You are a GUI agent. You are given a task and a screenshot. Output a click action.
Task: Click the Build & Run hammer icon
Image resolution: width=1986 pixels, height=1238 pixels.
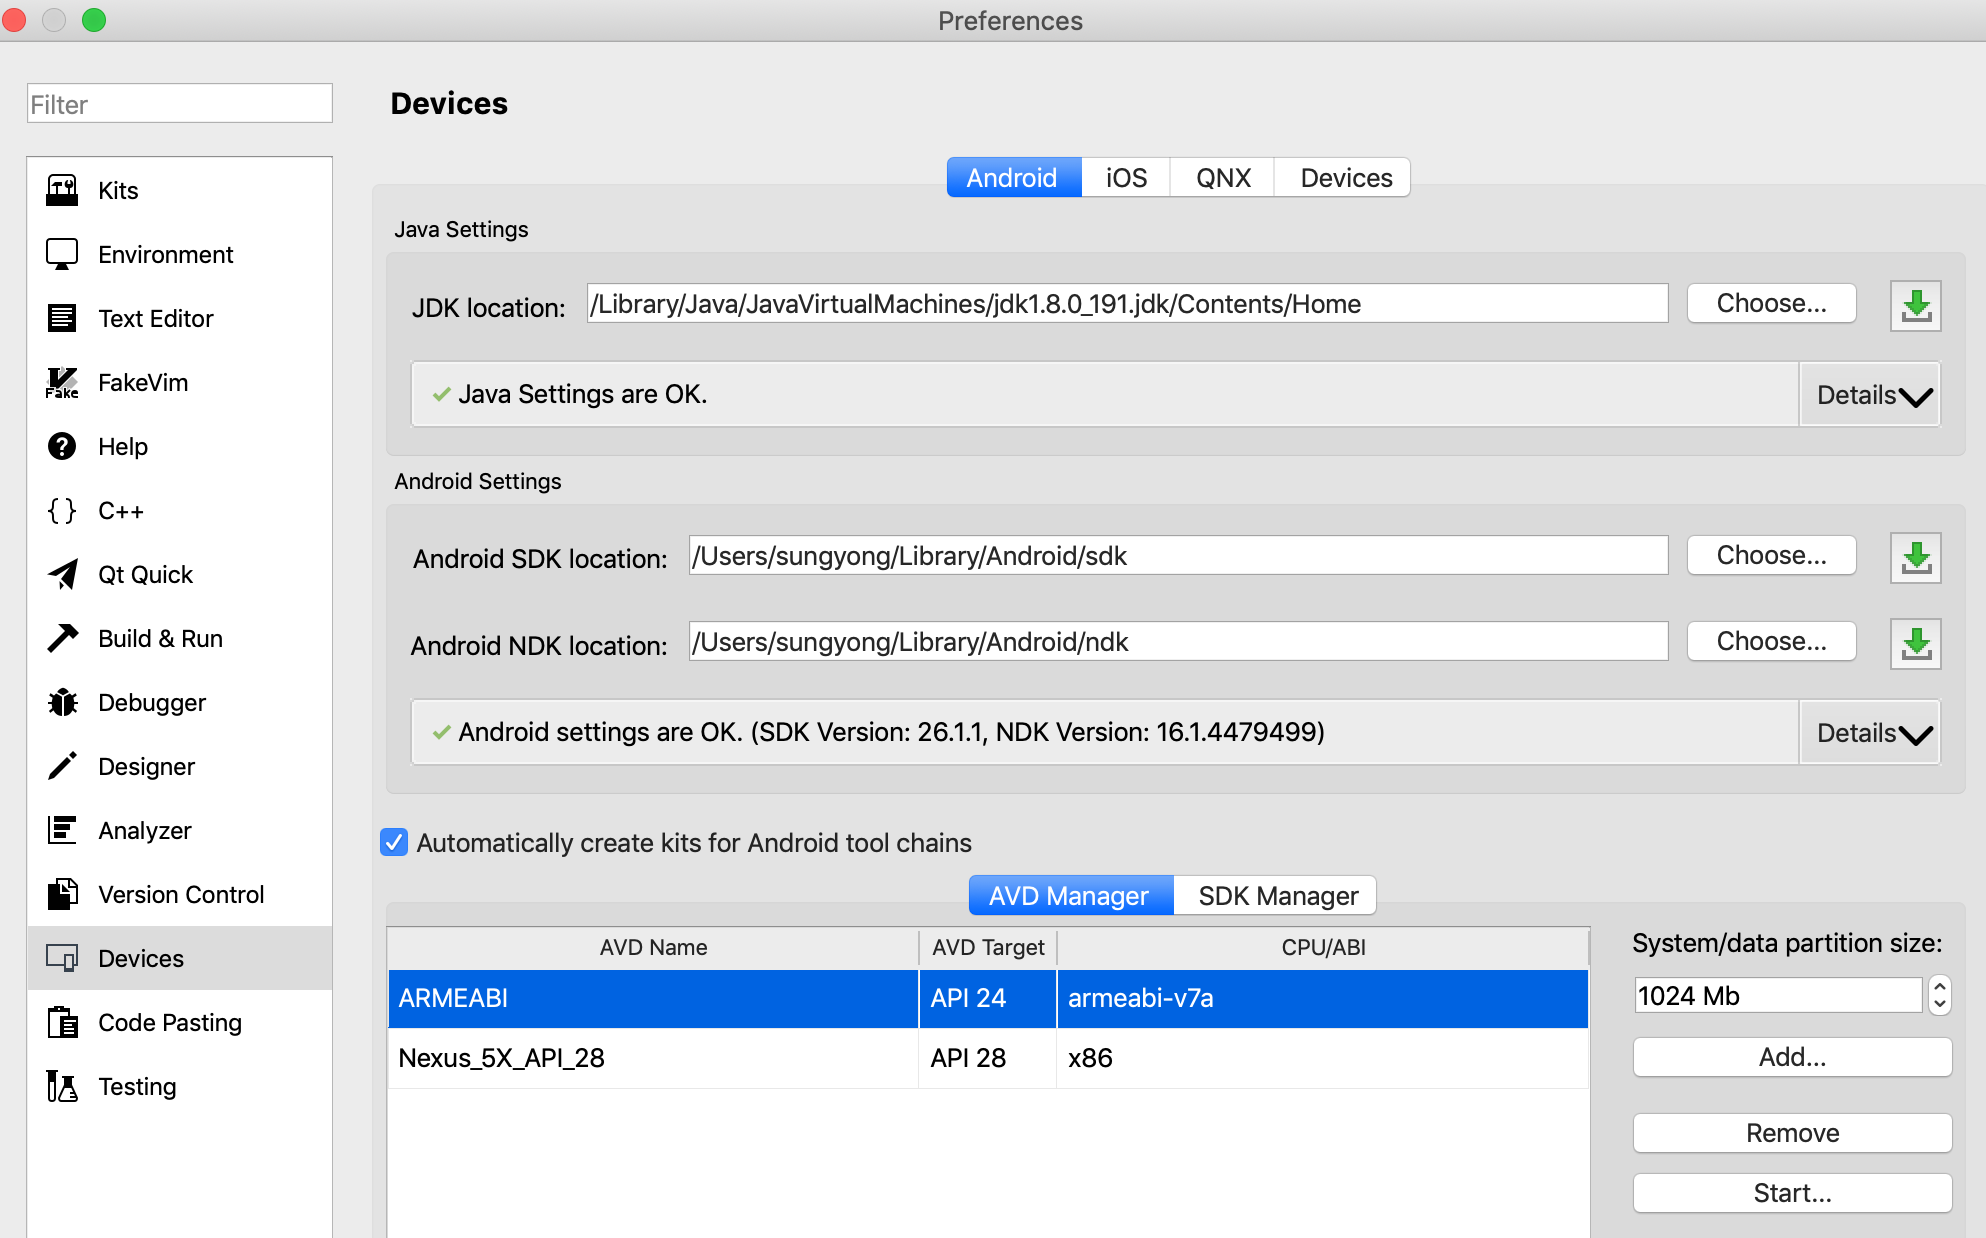coord(62,639)
